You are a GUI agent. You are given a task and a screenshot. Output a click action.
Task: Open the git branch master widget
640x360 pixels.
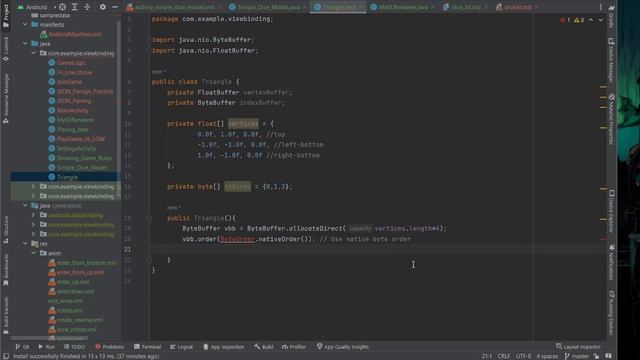tap(576, 356)
